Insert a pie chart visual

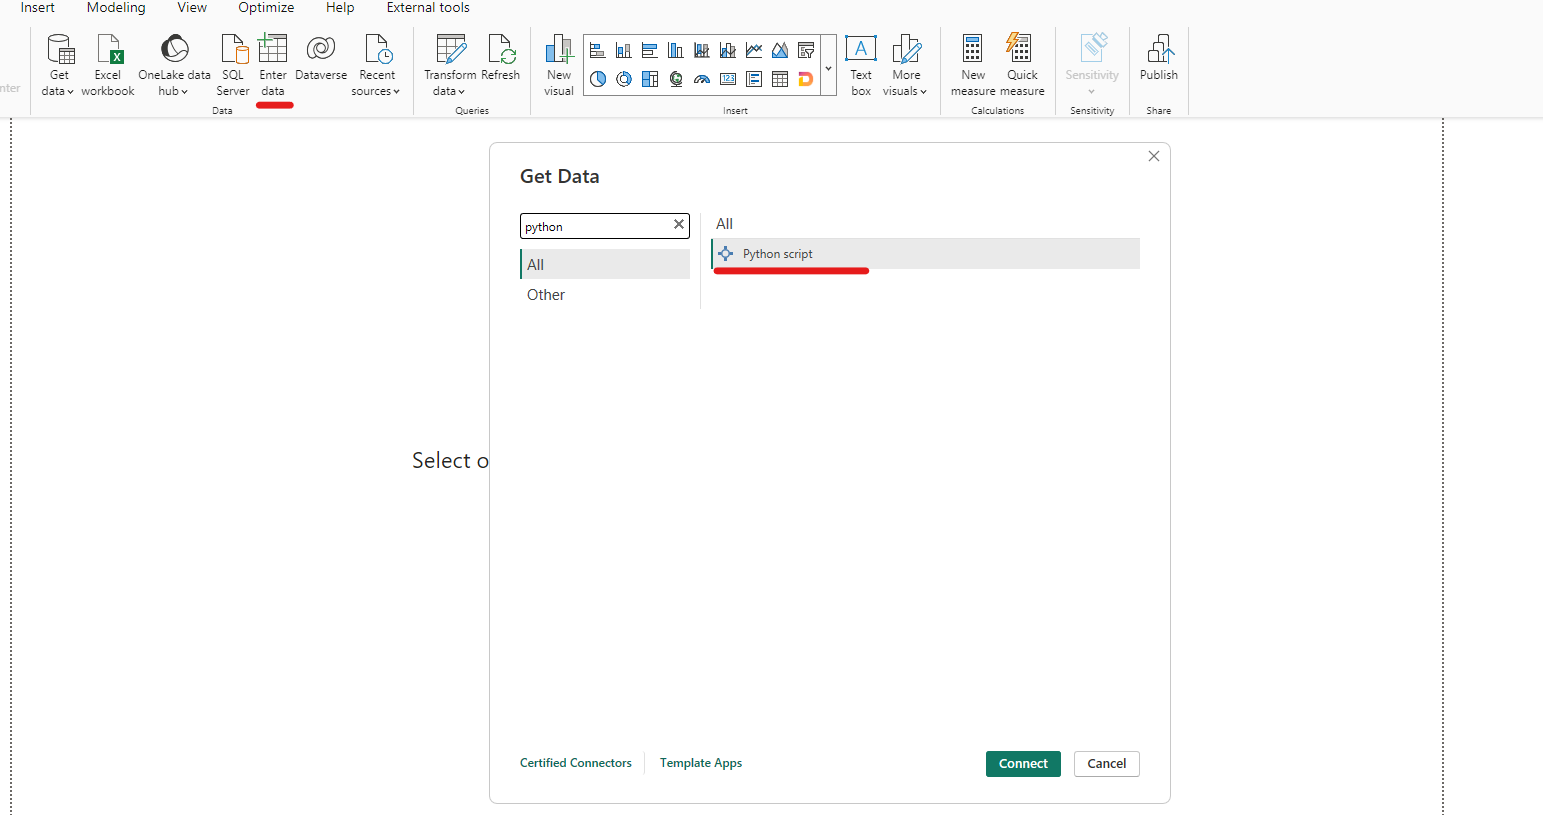point(598,79)
